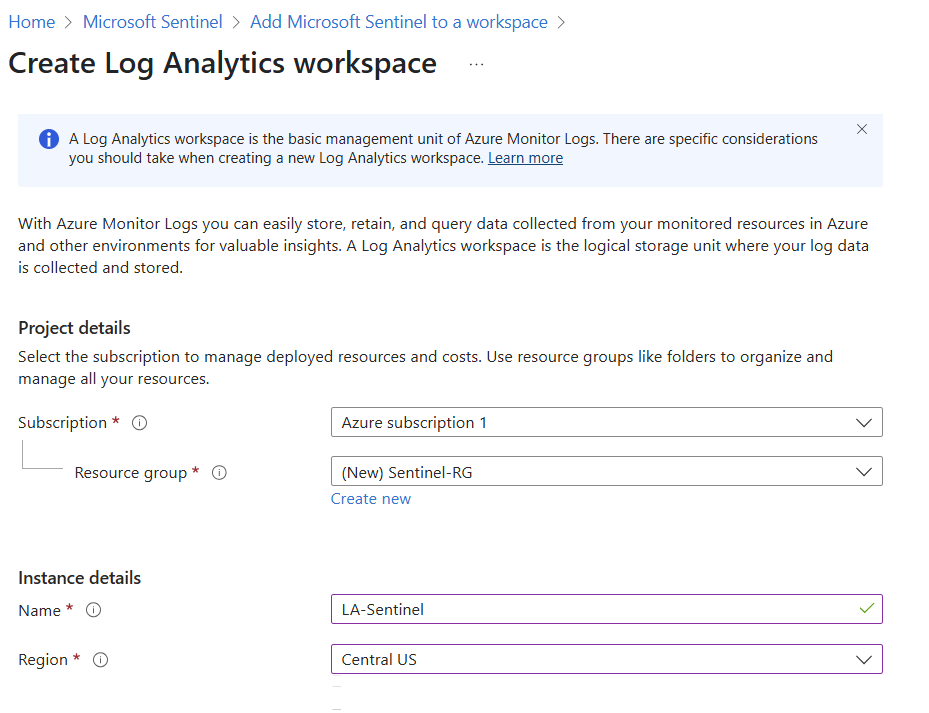
Task: Go to Home breadcrumb
Action: [x=31, y=22]
